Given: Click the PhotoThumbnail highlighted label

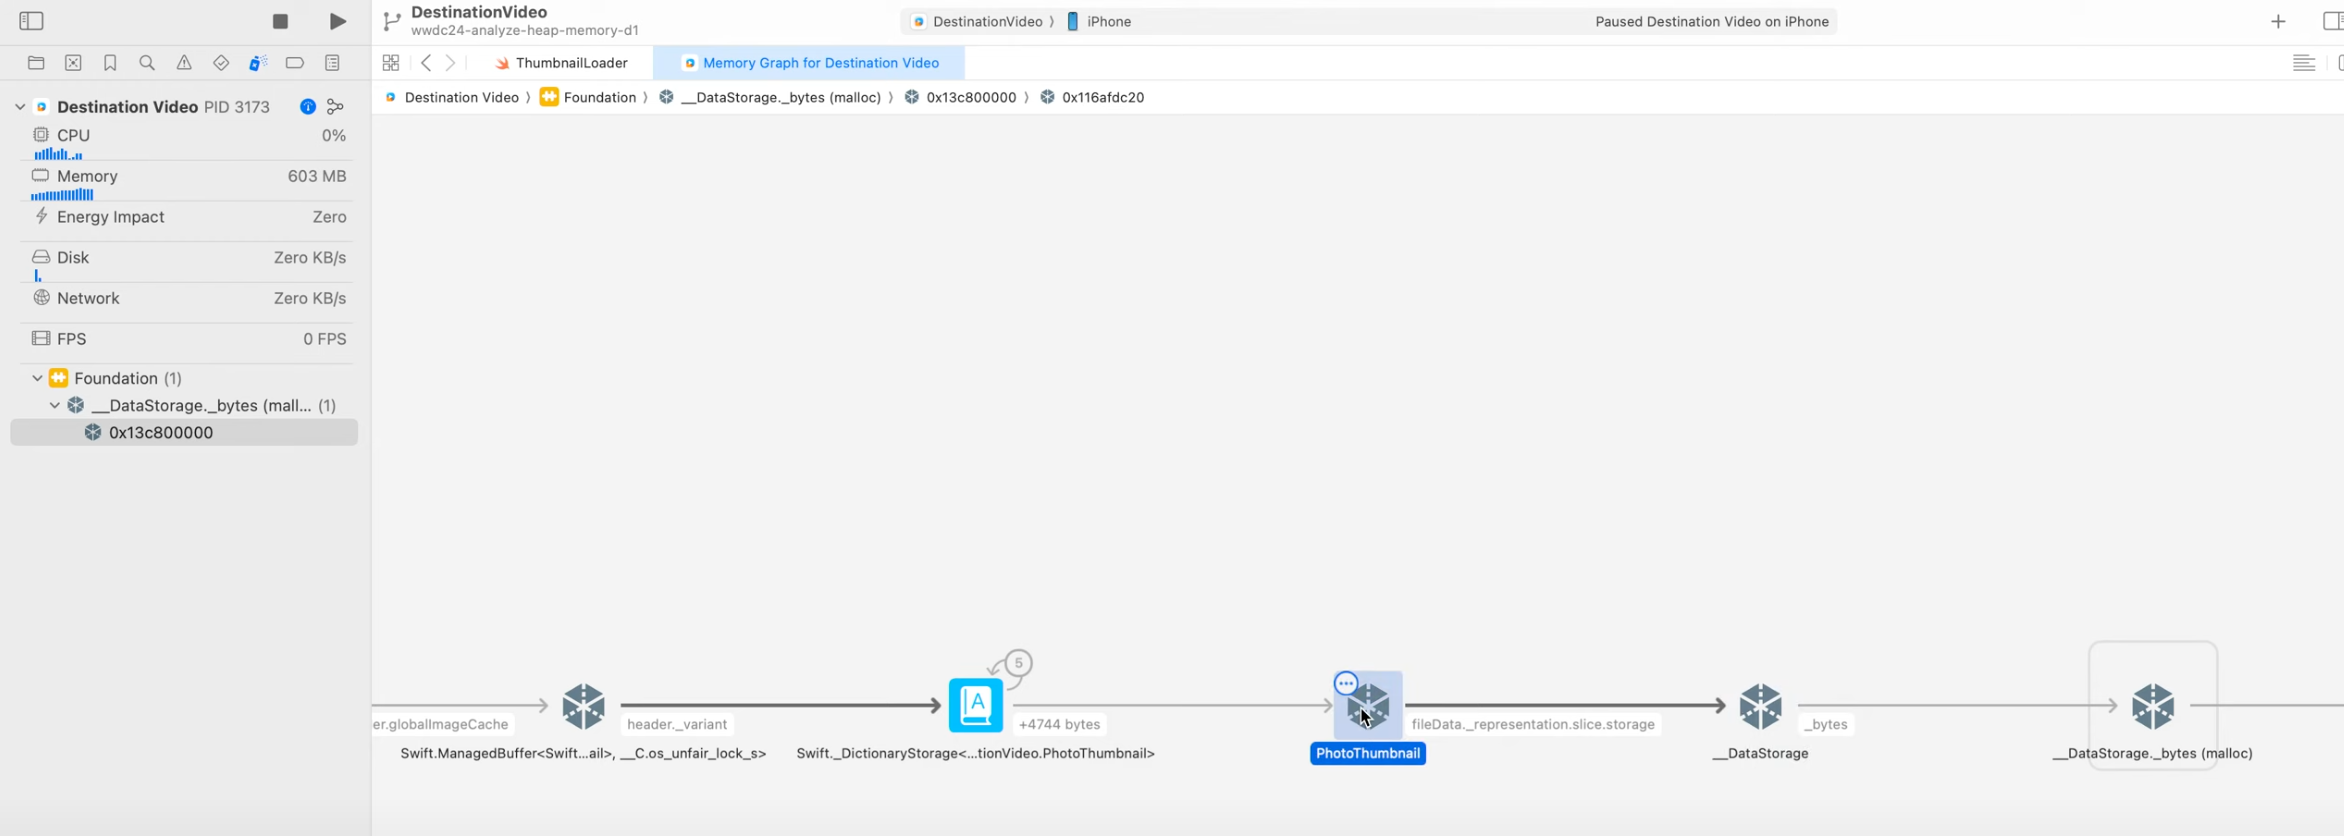Looking at the screenshot, I should (x=1367, y=753).
